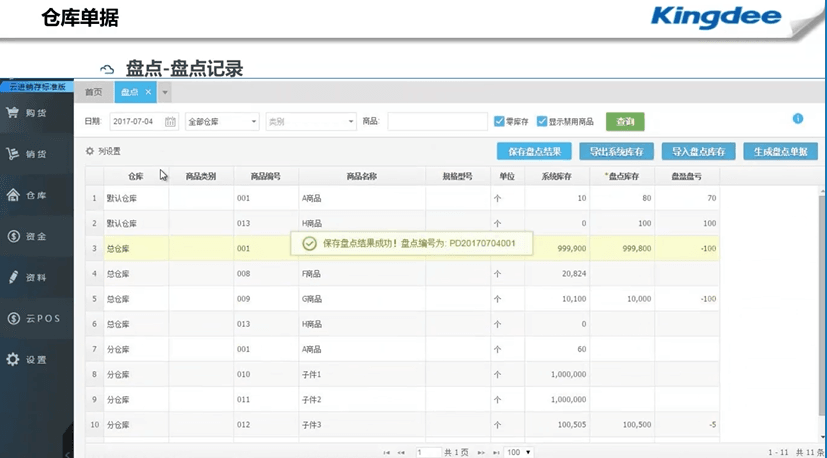Click product code 009 cell
827x458 pixels.
[266, 299]
